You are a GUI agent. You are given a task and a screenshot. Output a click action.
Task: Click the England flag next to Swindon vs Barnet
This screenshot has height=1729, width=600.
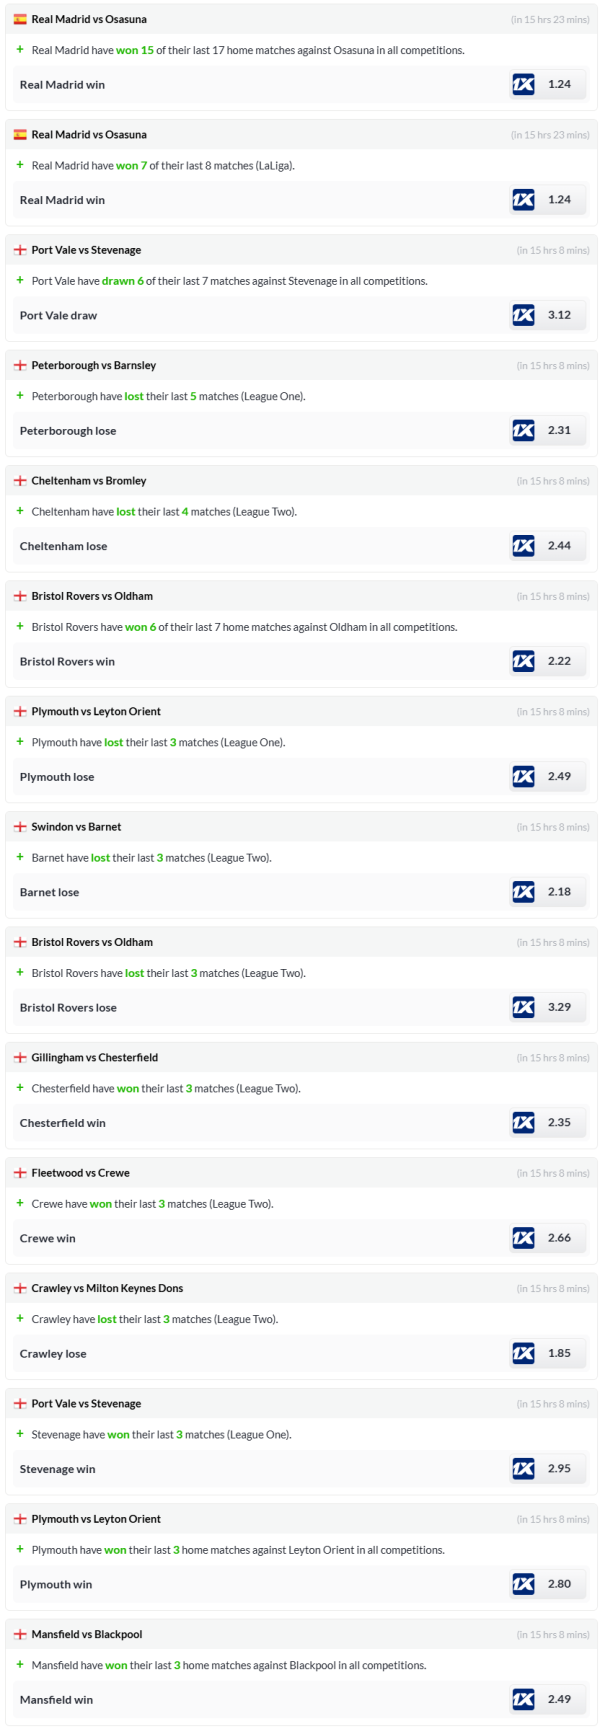pyautogui.click(x=20, y=827)
